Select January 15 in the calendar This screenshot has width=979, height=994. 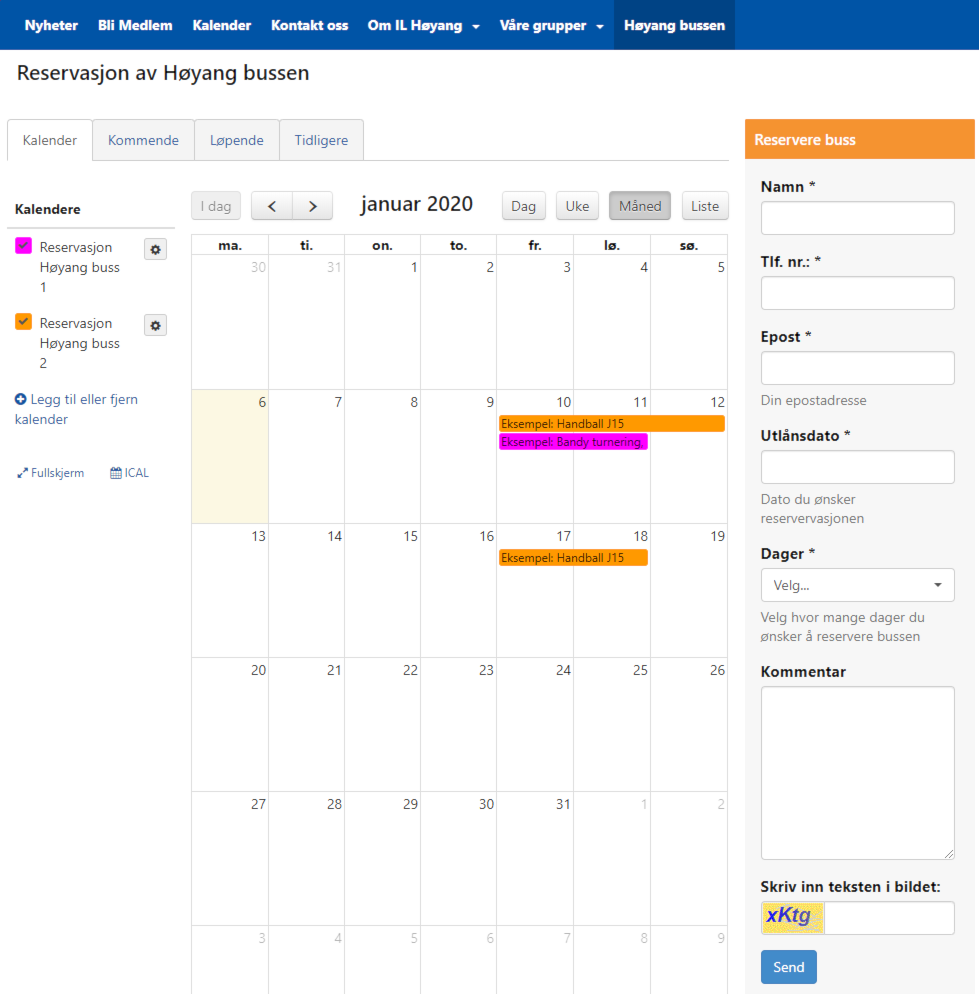(382, 590)
